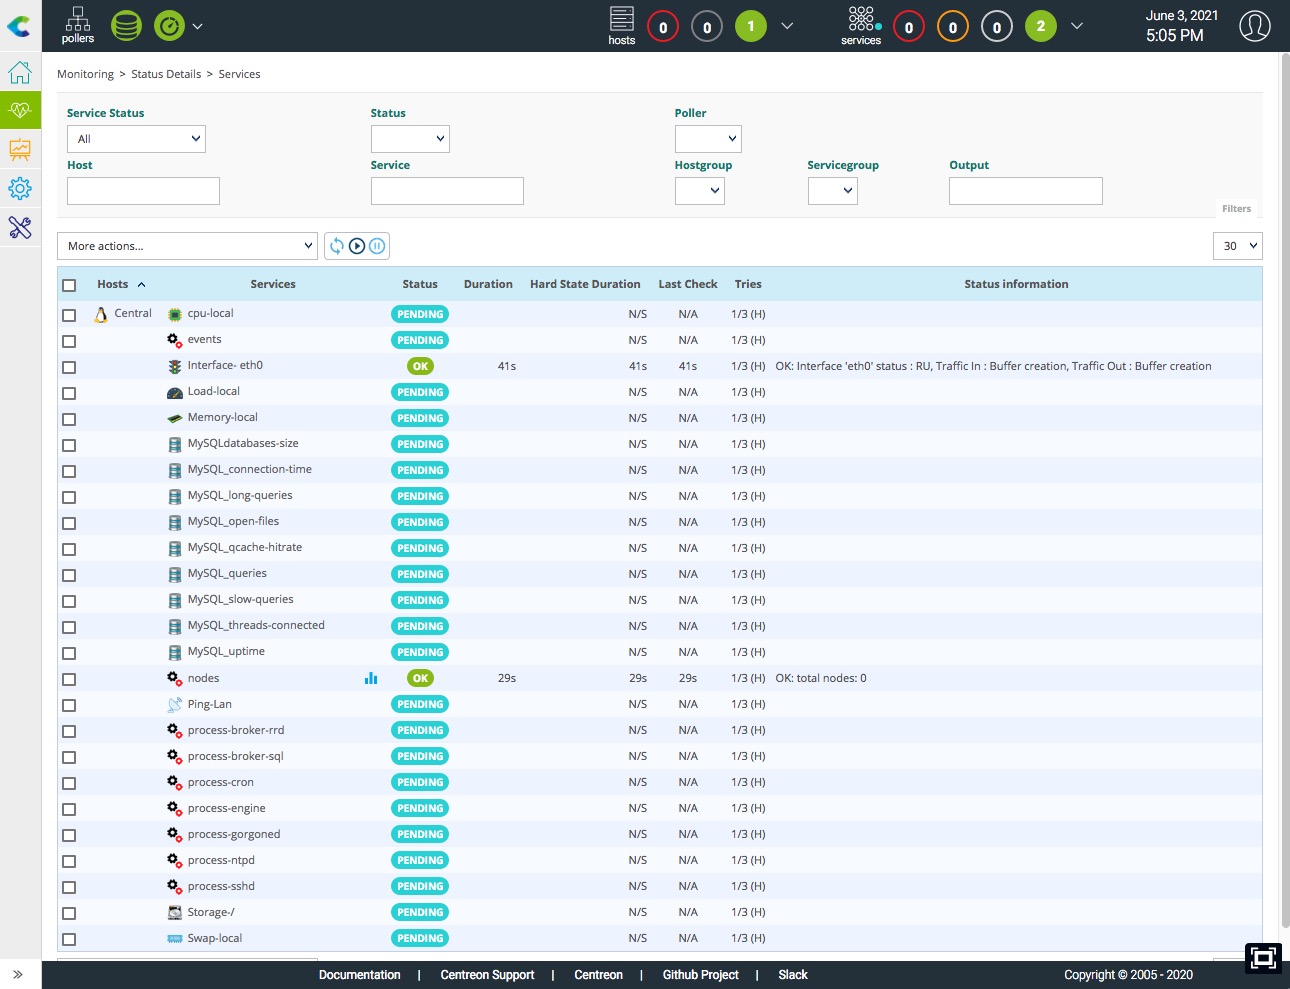Viewport: 1290px width, 989px height.
Task: Open the page size dropdown showing 30
Action: 1237,246
